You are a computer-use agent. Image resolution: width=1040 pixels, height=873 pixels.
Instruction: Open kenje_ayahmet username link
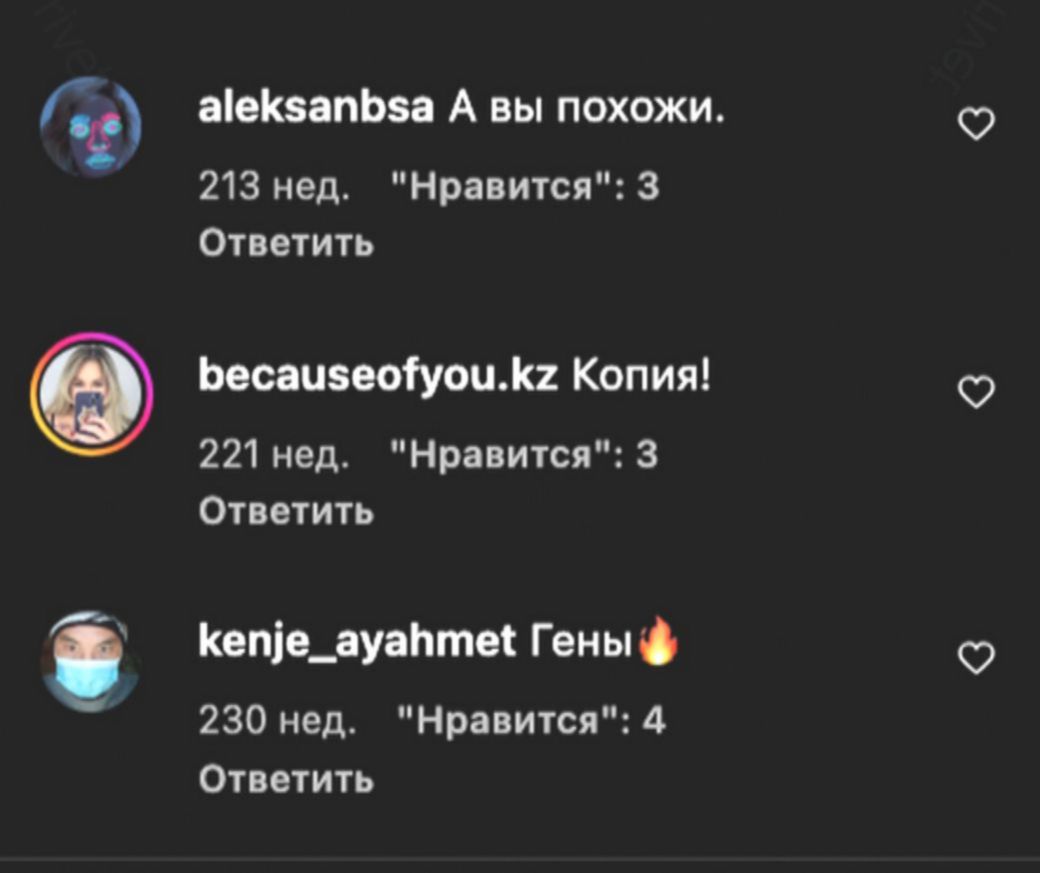click(358, 642)
